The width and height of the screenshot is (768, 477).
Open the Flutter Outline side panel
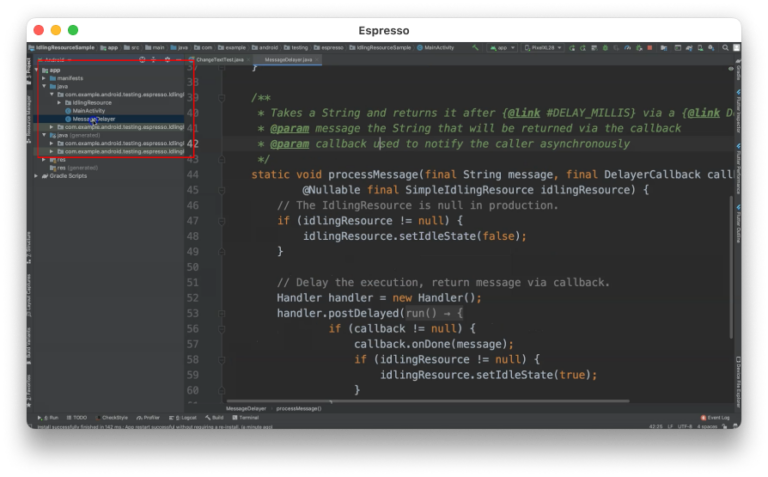[738, 224]
